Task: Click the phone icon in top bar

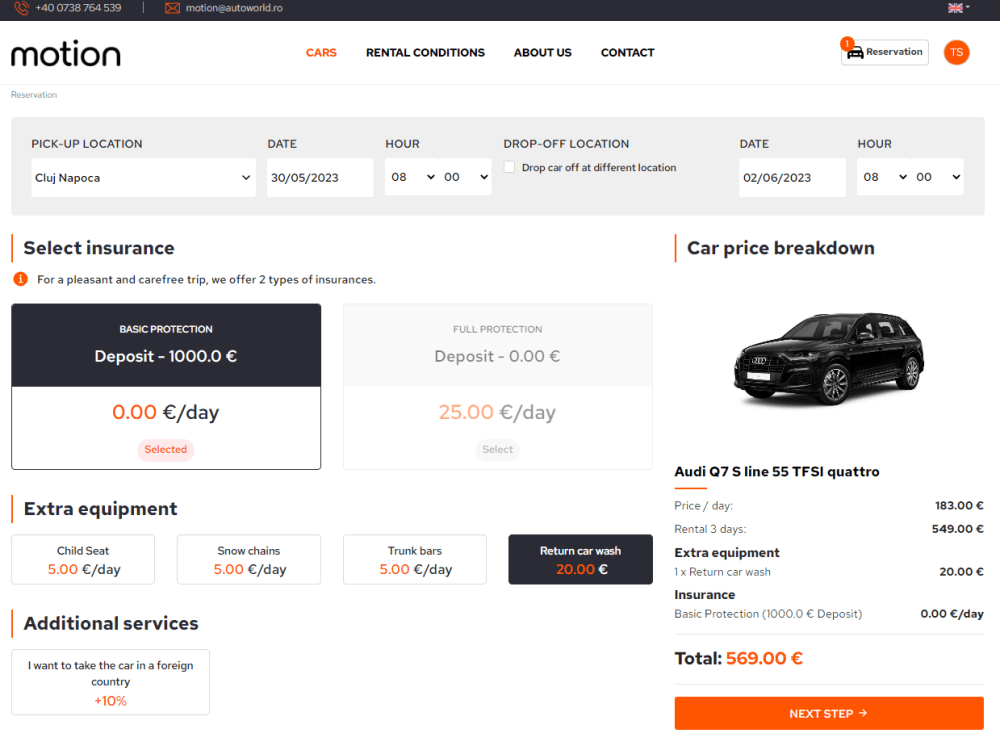Action: 21,8
